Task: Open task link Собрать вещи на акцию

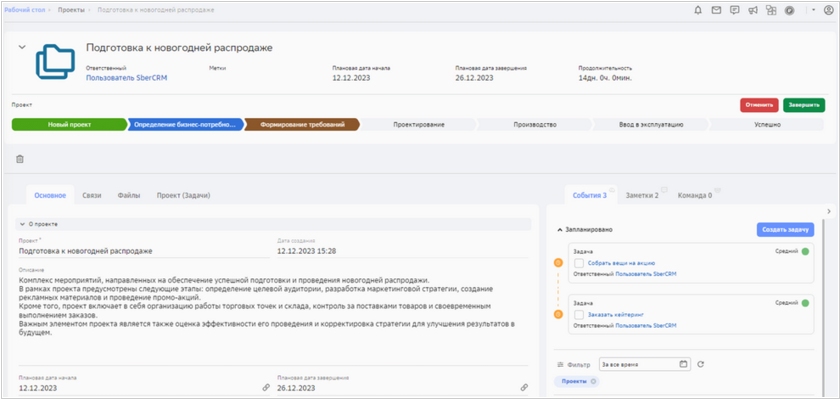Action: pos(621,263)
